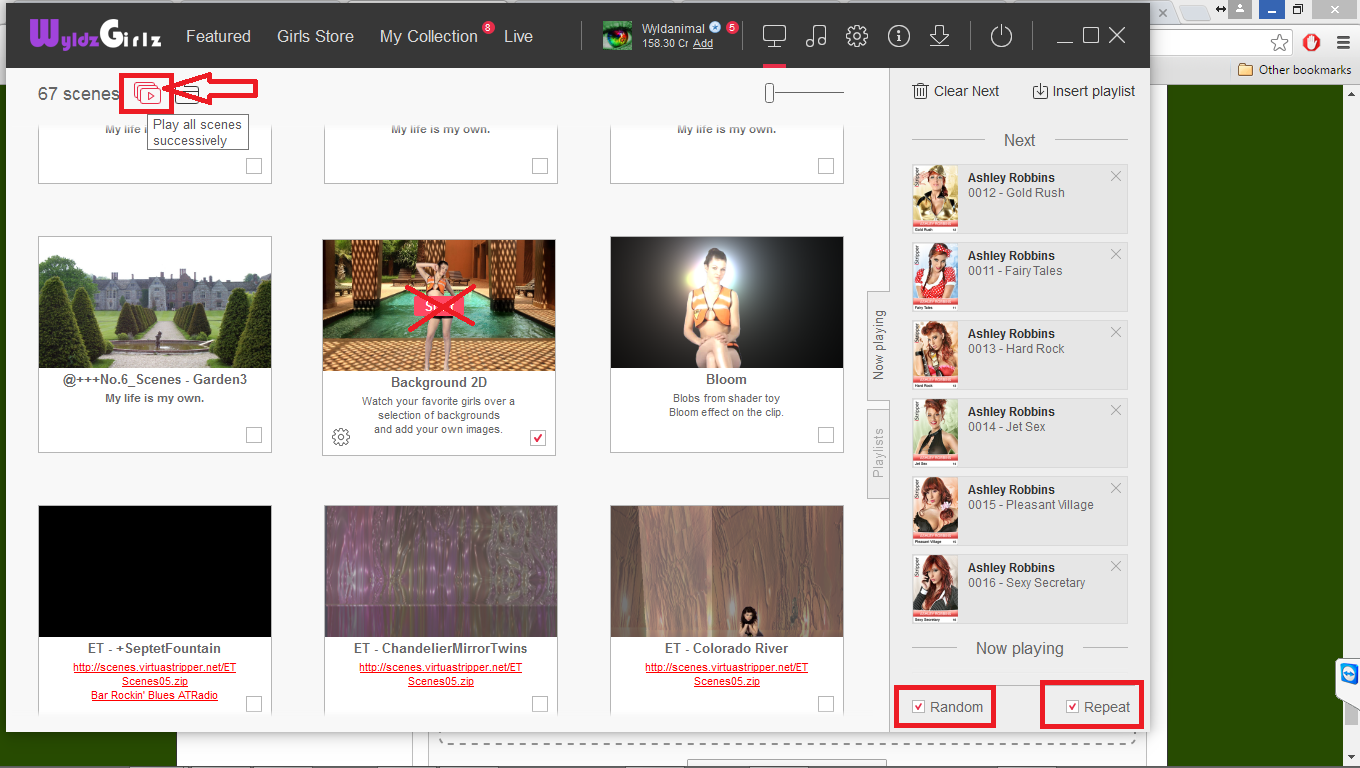Open the Girls Store tab
Viewport: 1360px width, 768px height.
(x=315, y=36)
